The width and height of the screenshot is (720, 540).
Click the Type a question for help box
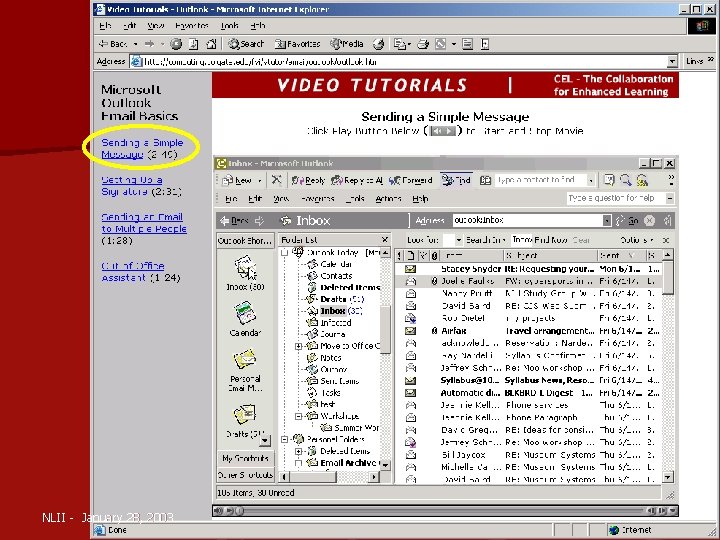614,198
